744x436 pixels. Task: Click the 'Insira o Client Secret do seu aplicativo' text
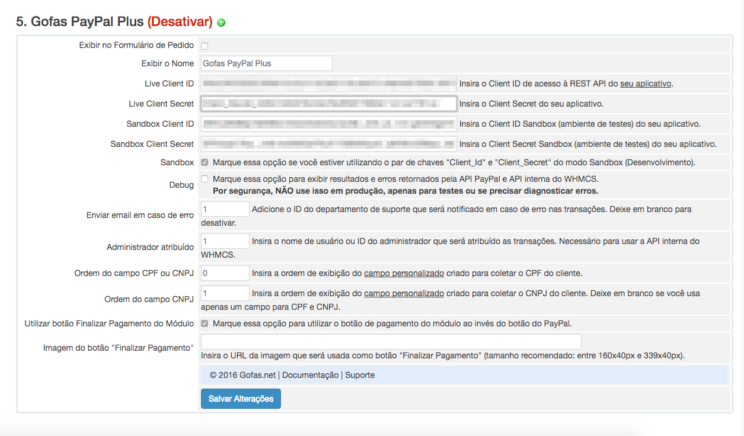tap(531, 103)
